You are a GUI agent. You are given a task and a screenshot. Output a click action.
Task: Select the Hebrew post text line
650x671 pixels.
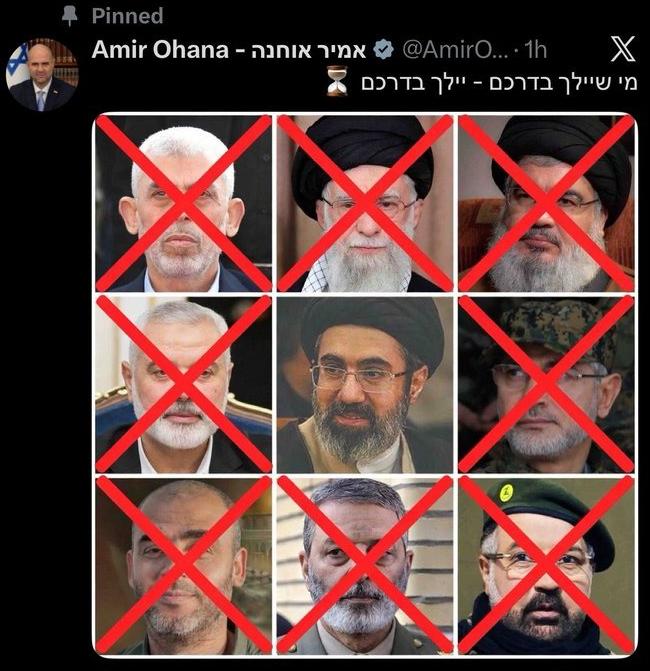coord(500,82)
